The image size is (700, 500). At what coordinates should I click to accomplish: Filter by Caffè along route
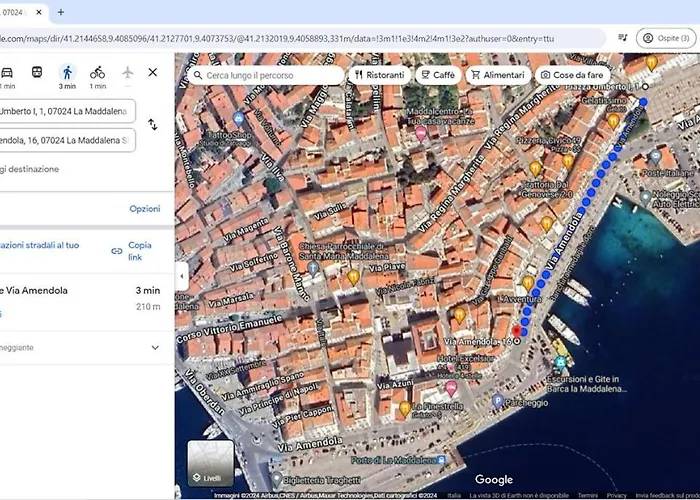coord(436,75)
